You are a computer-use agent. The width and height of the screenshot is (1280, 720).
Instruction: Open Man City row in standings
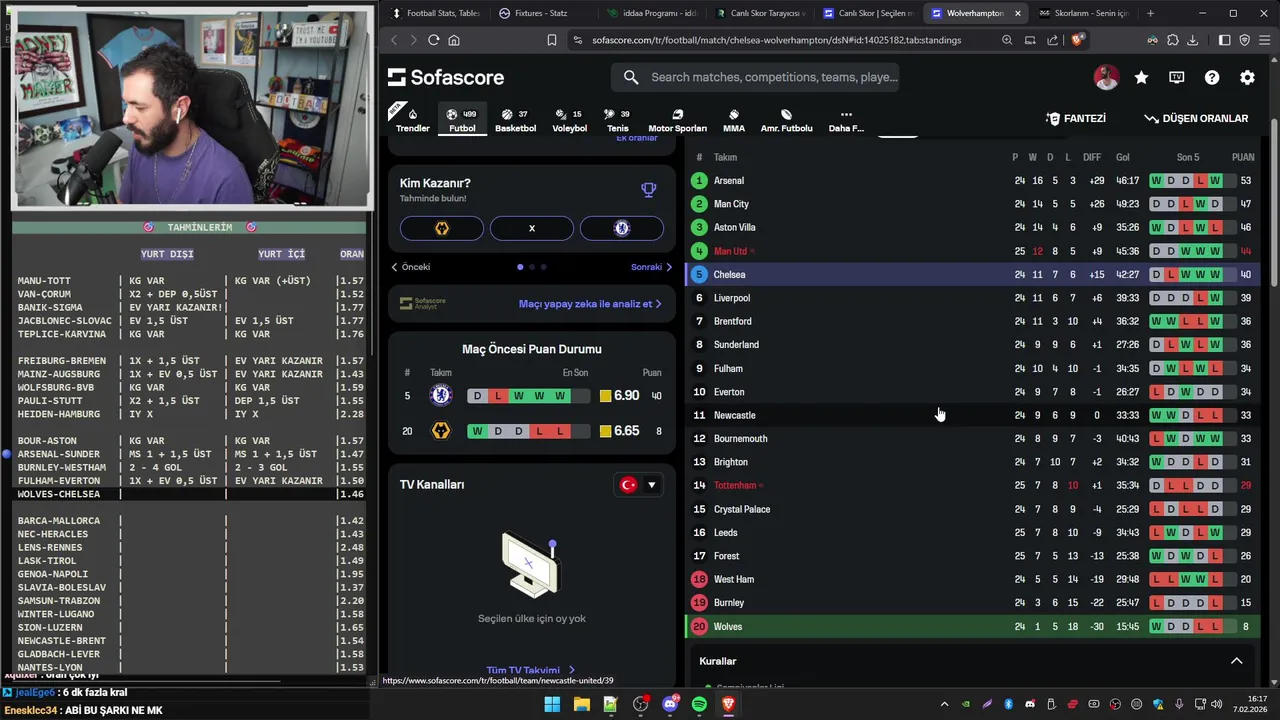coord(972,204)
